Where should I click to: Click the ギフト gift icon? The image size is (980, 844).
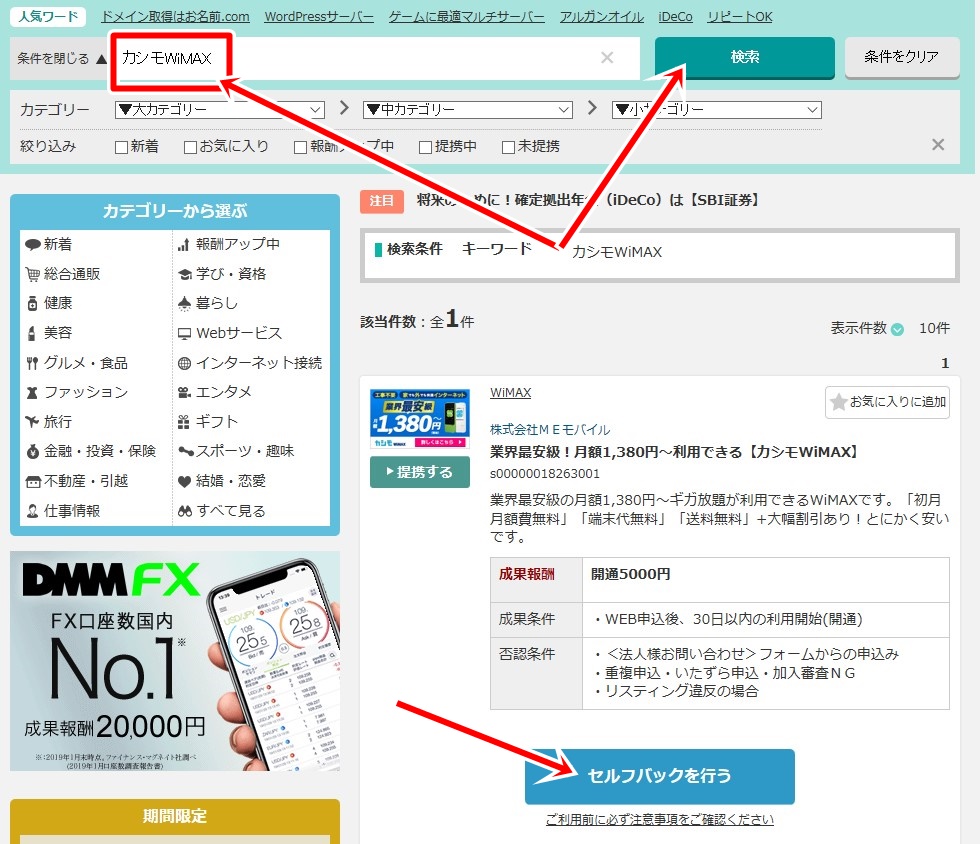[x=184, y=422]
